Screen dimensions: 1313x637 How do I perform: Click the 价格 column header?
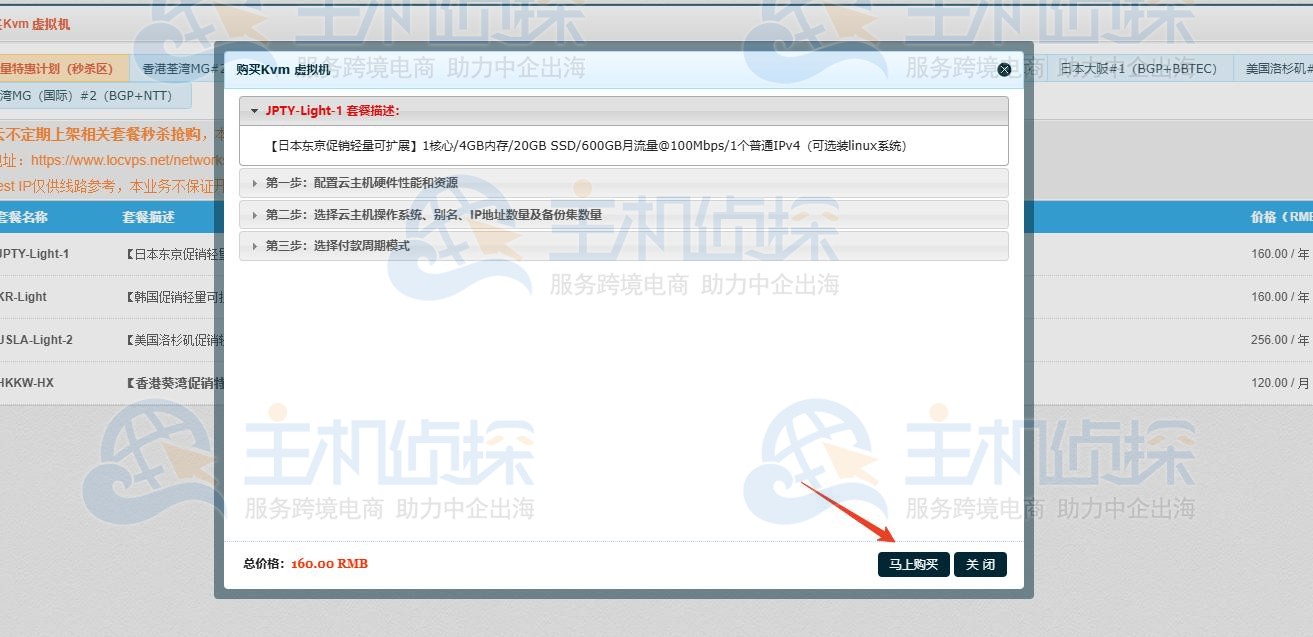(x=1281, y=217)
